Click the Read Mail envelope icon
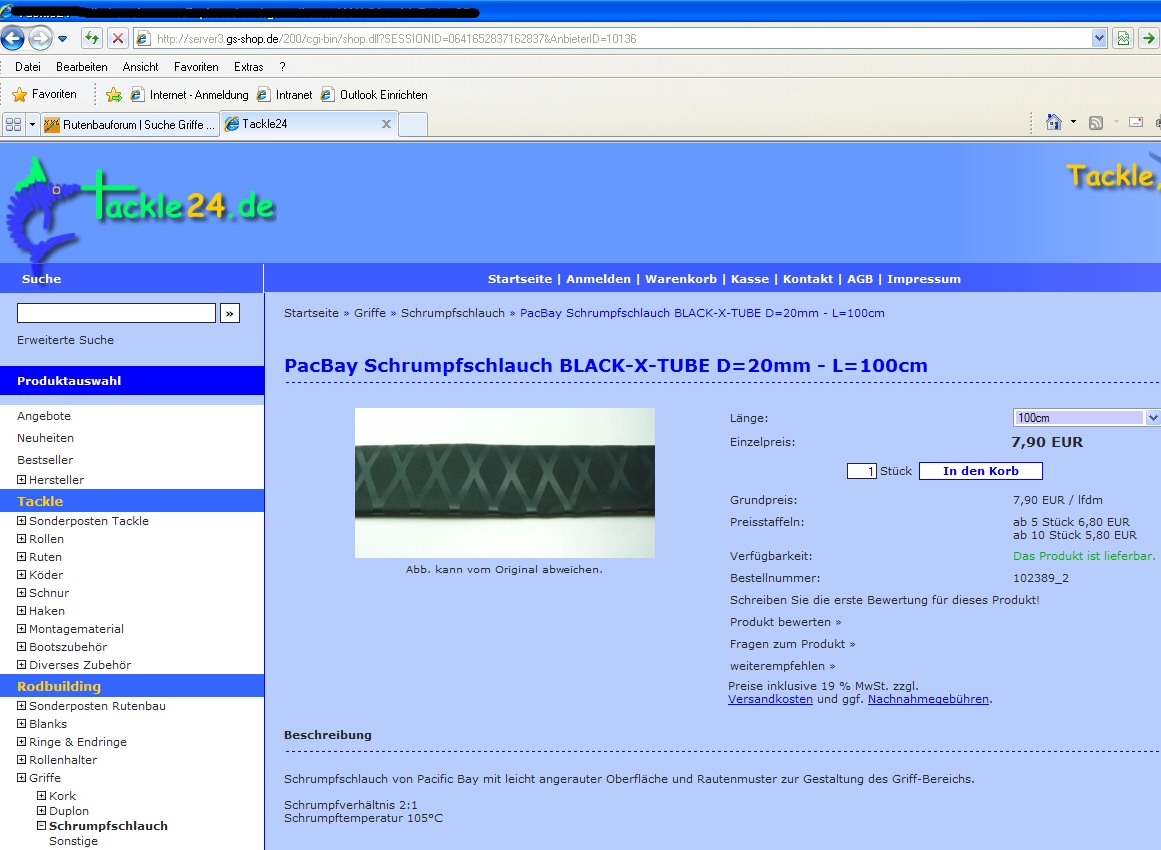 click(1136, 122)
